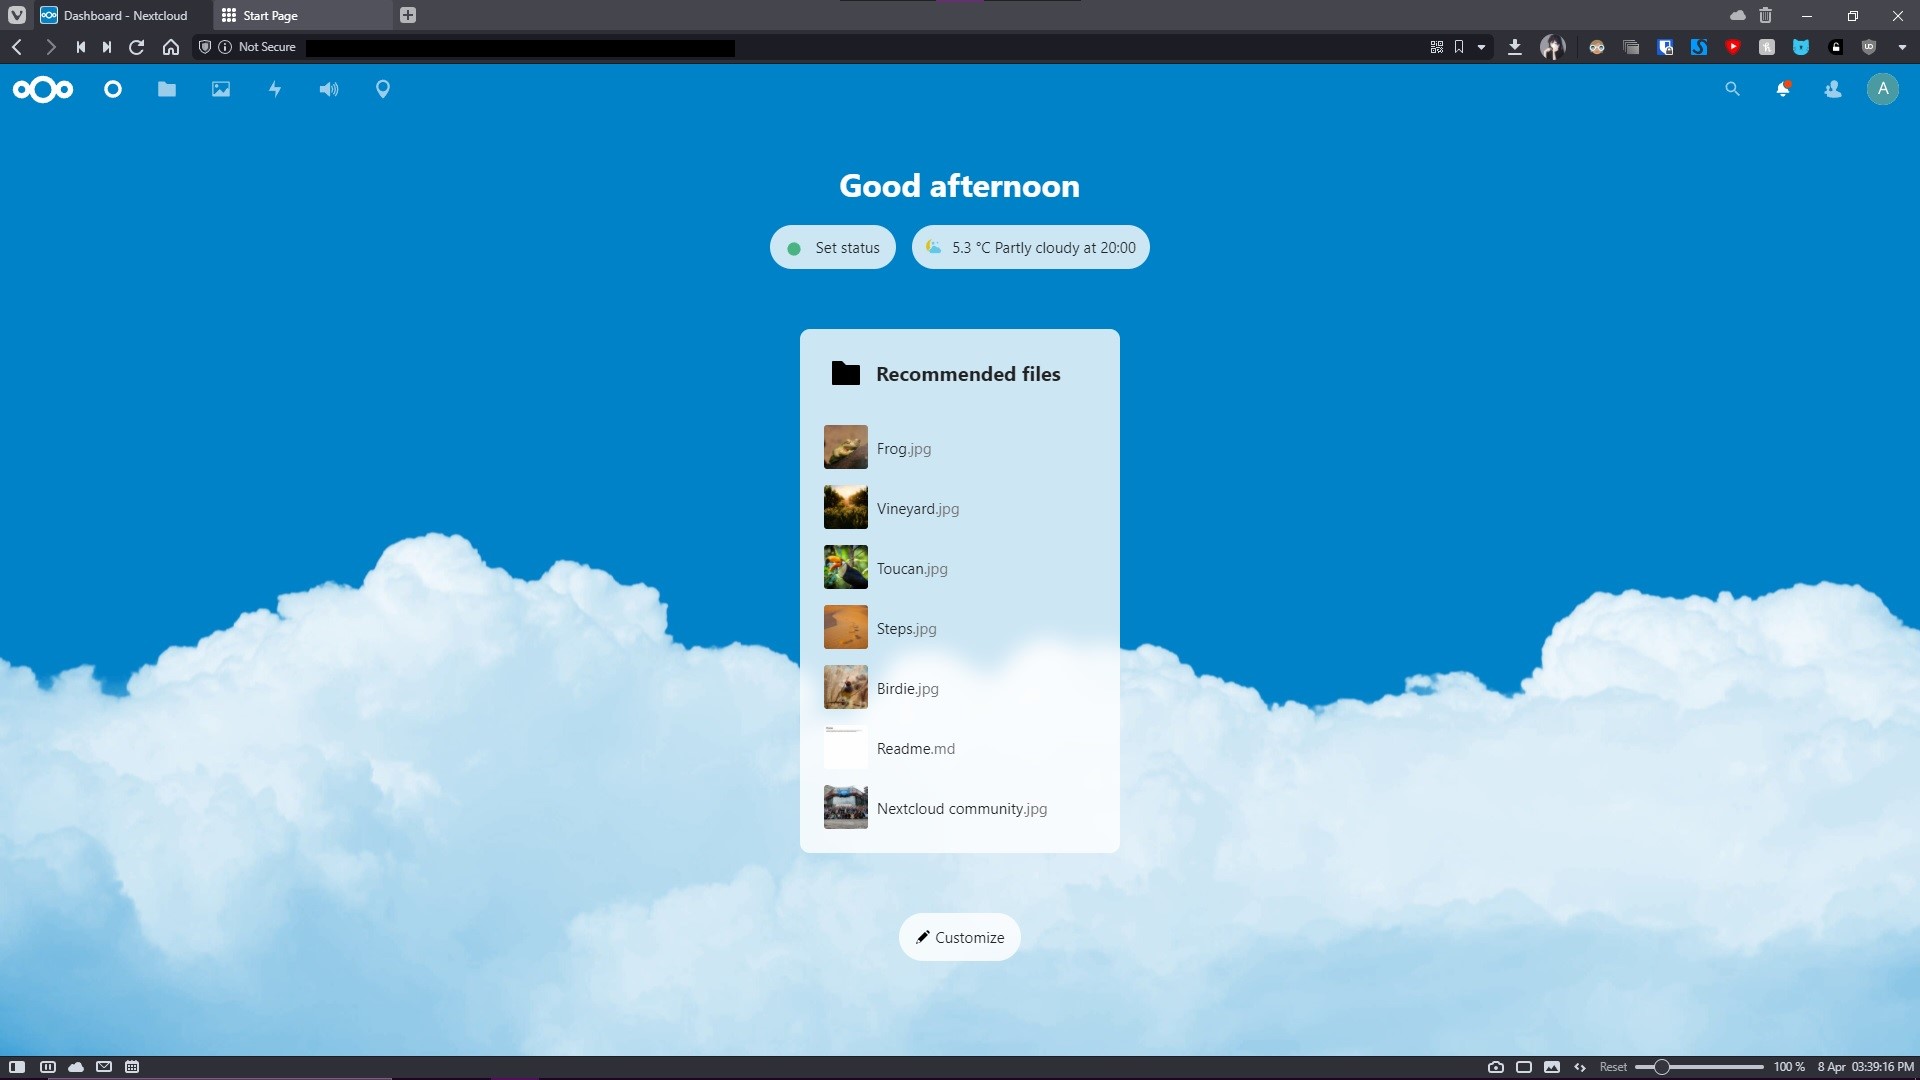The width and height of the screenshot is (1920, 1080).
Task: Reload the current page
Action: 137,47
